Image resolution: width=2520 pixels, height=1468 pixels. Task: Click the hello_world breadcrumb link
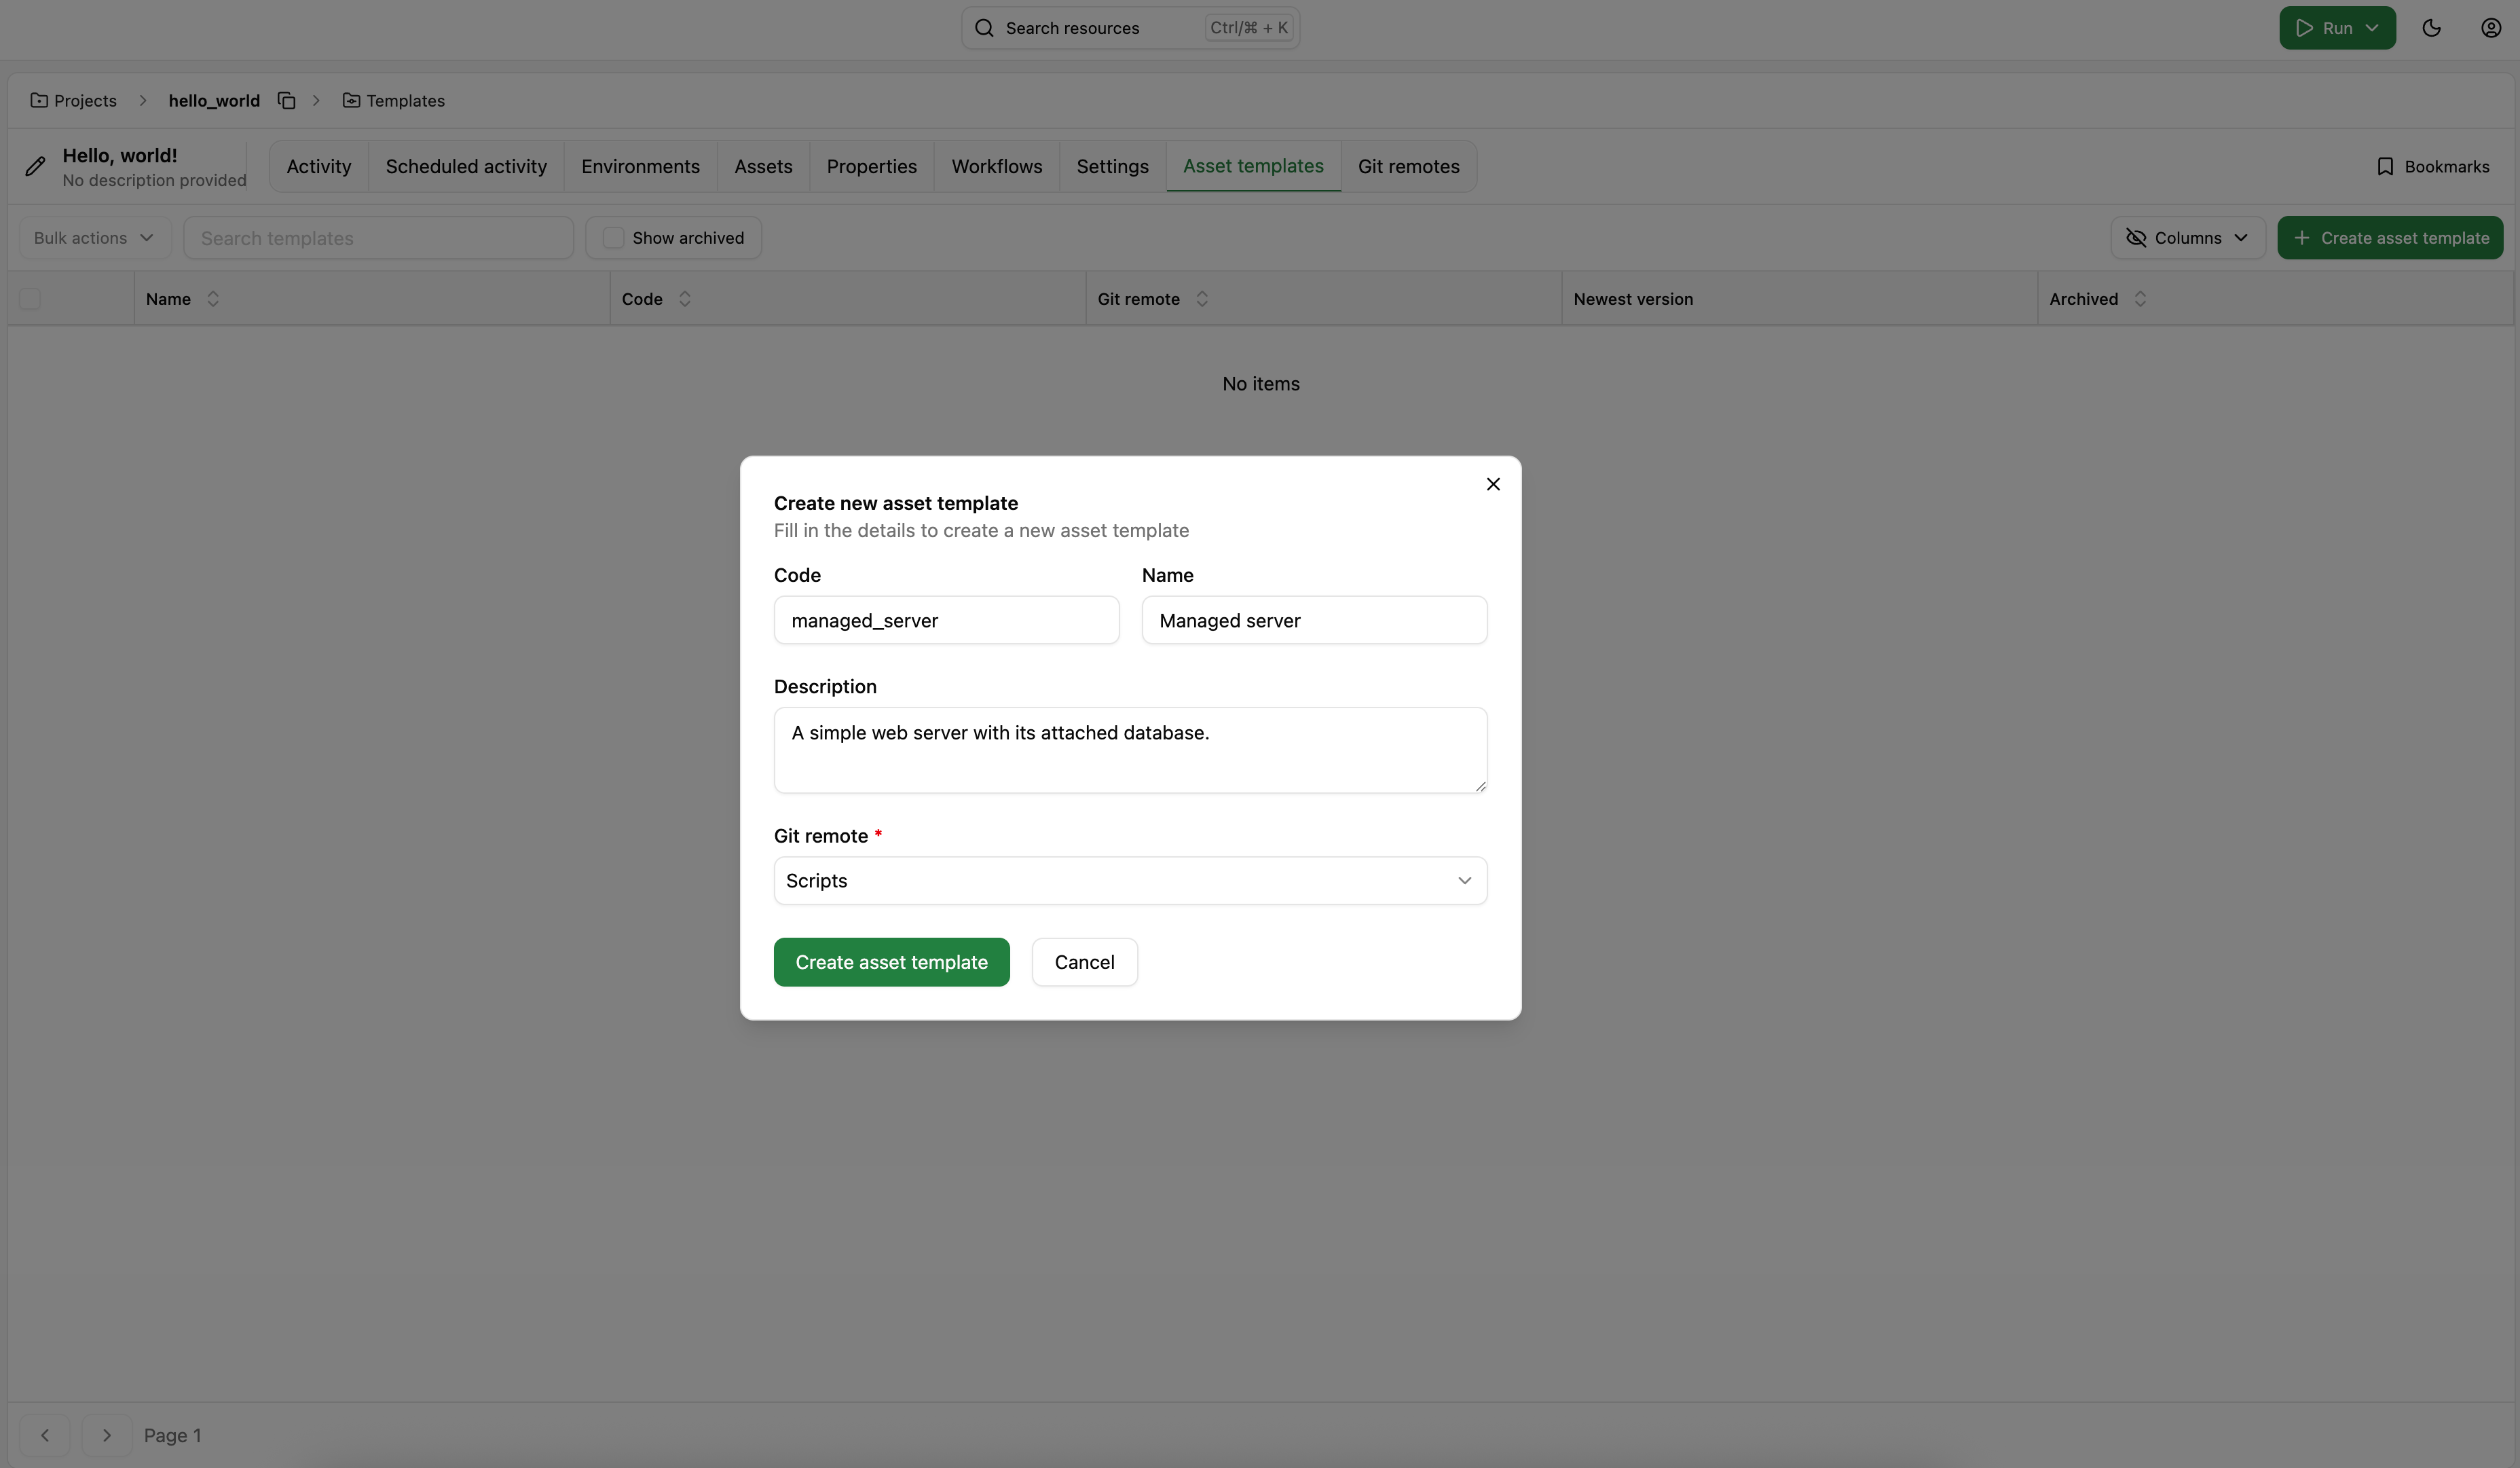coord(214,100)
